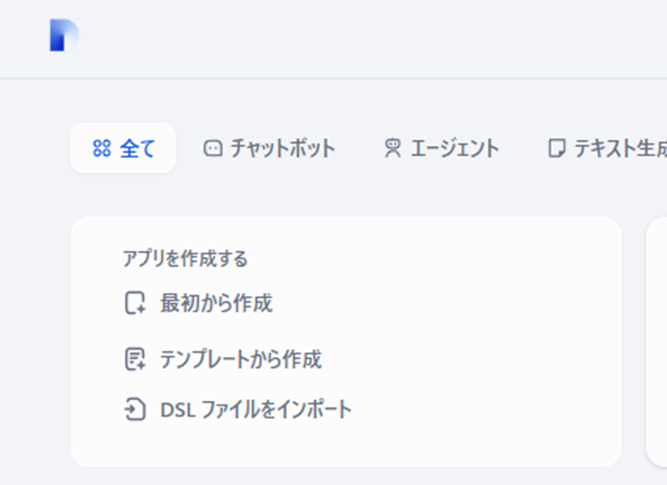Click the text generation note icon
The height and width of the screenshot is (485, 667).
point(556,148)
